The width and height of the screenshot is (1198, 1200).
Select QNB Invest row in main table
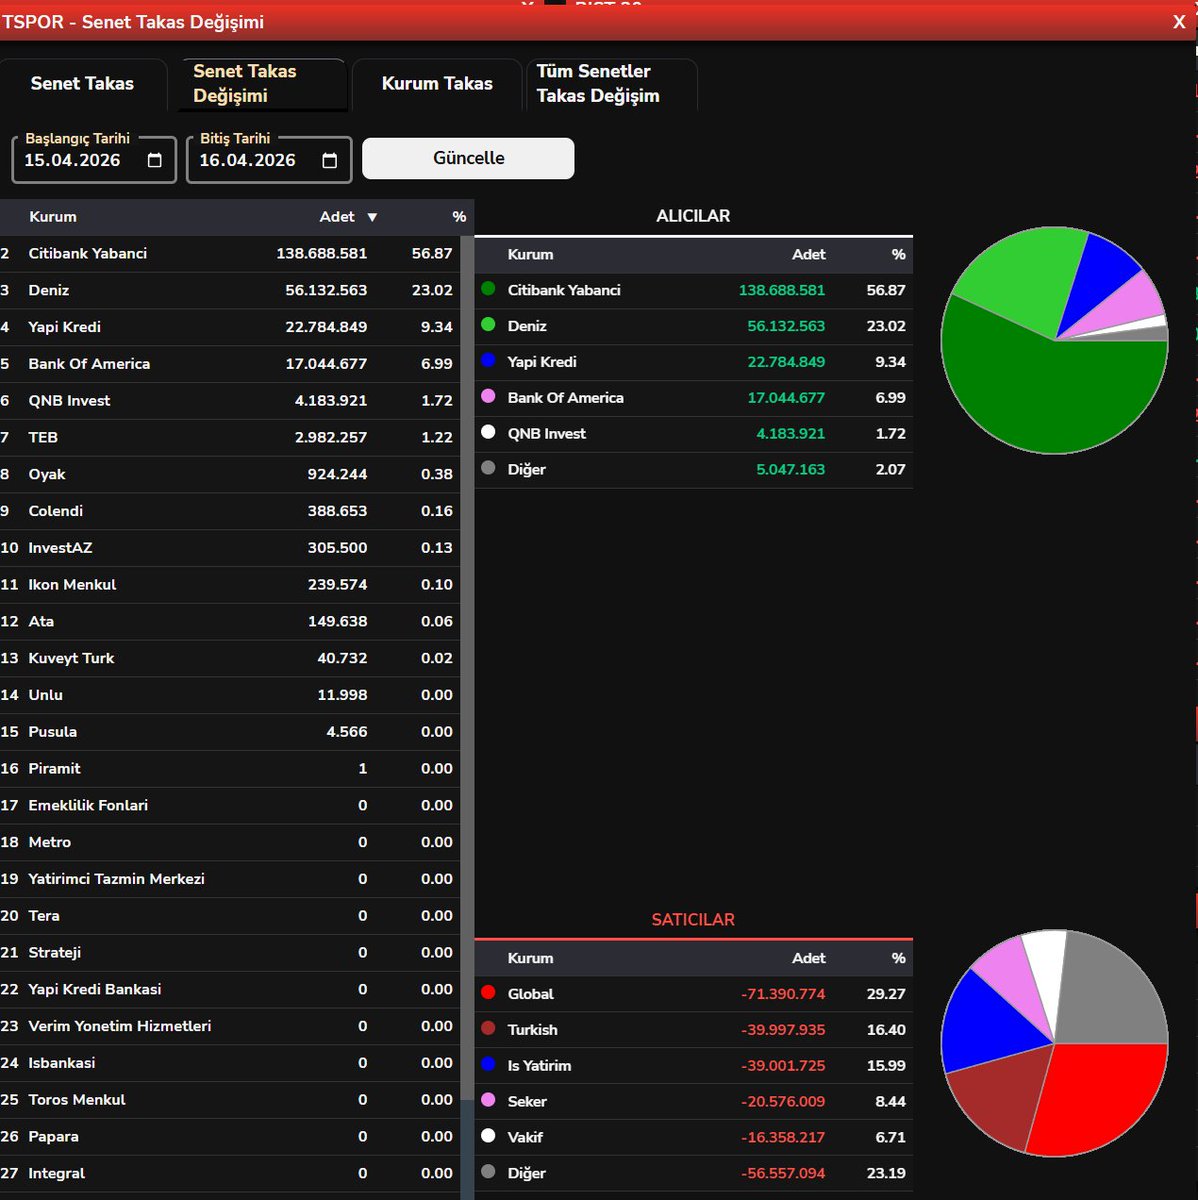[230, 401]
